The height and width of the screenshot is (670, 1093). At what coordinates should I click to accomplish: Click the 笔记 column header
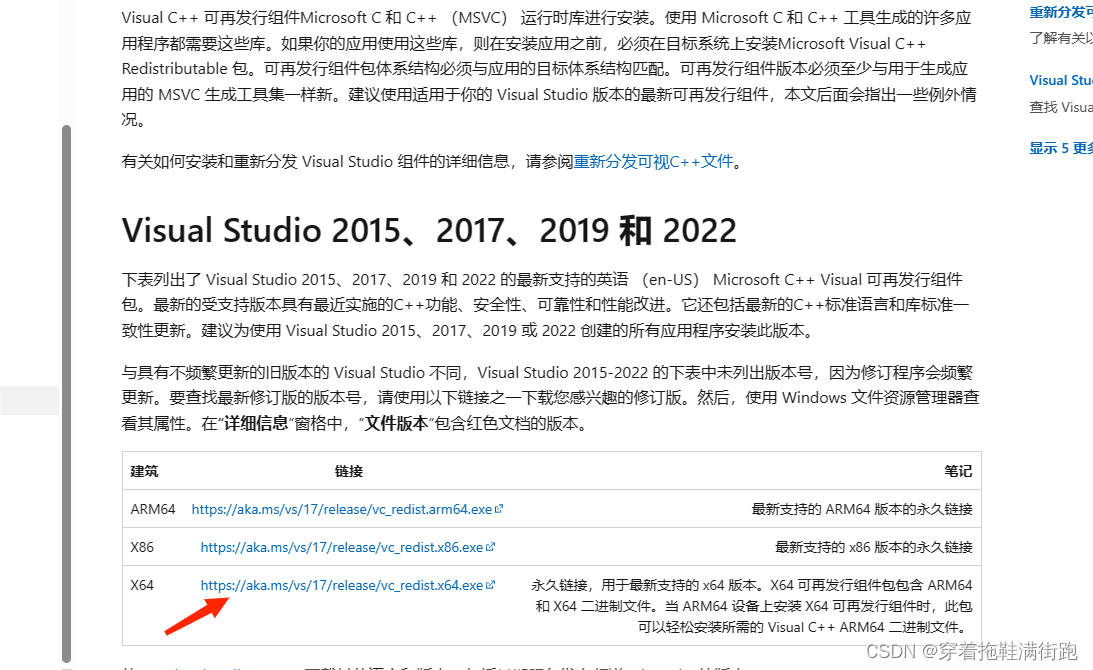pos(958,471)
